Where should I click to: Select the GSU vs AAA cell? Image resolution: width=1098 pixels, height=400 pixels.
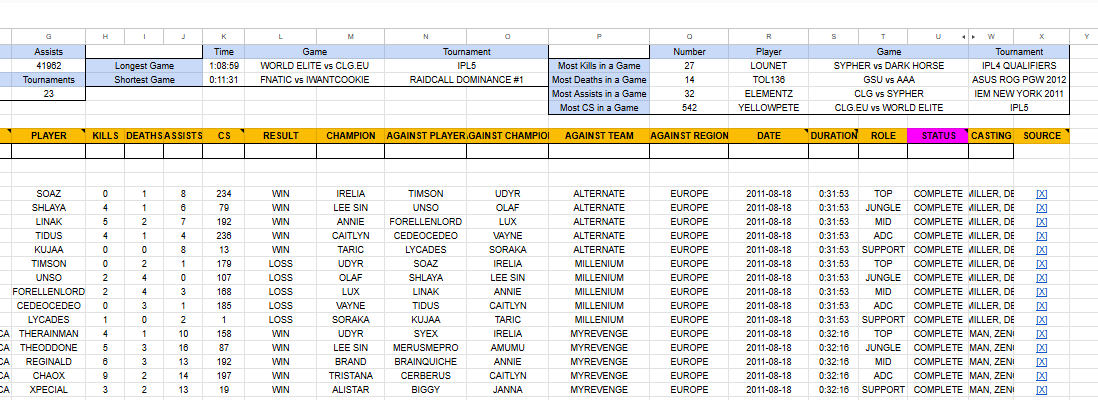point(889,80)
